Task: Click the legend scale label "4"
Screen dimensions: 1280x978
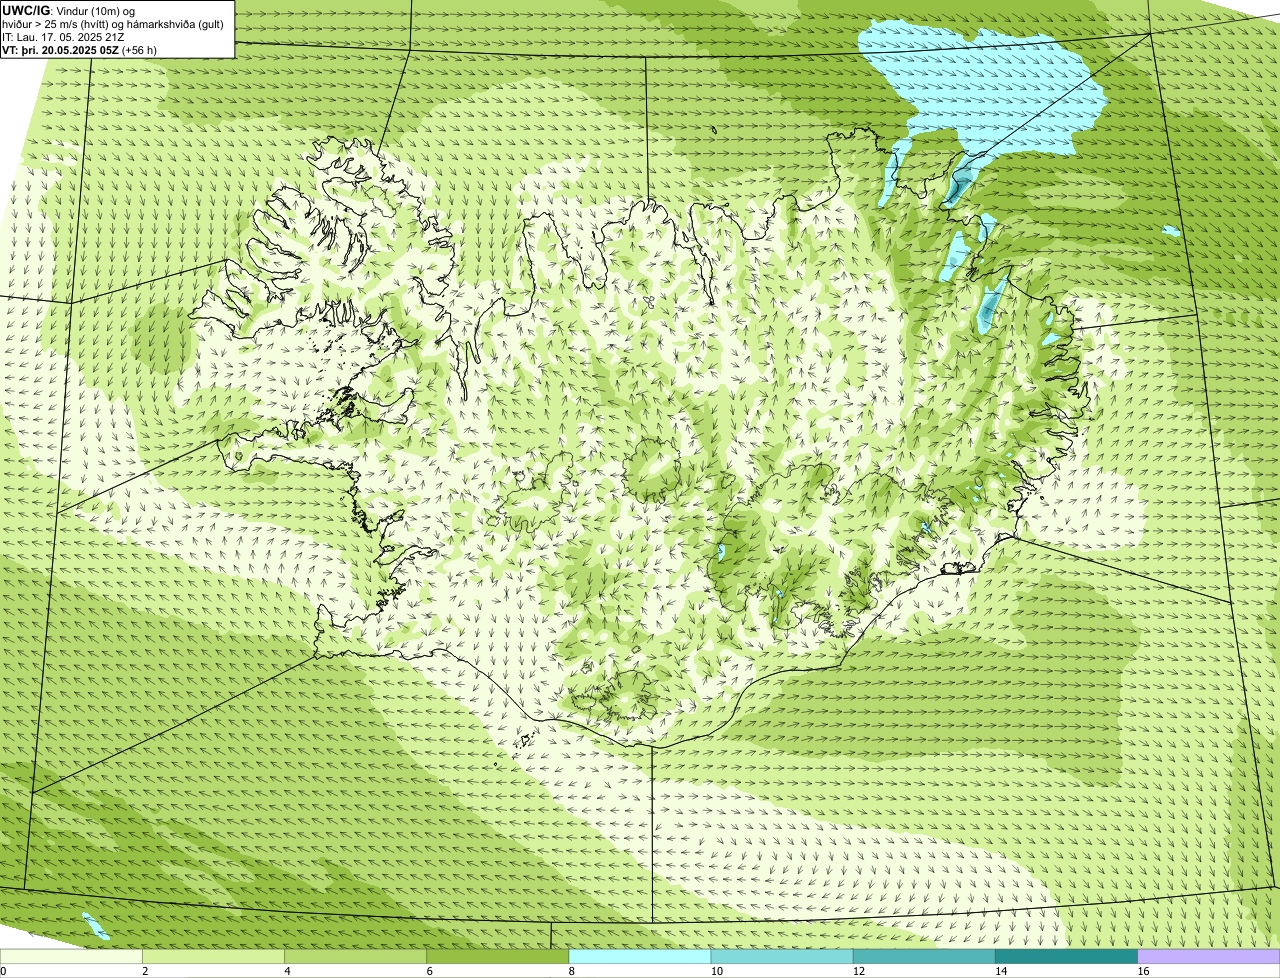Action: (287, 971)
